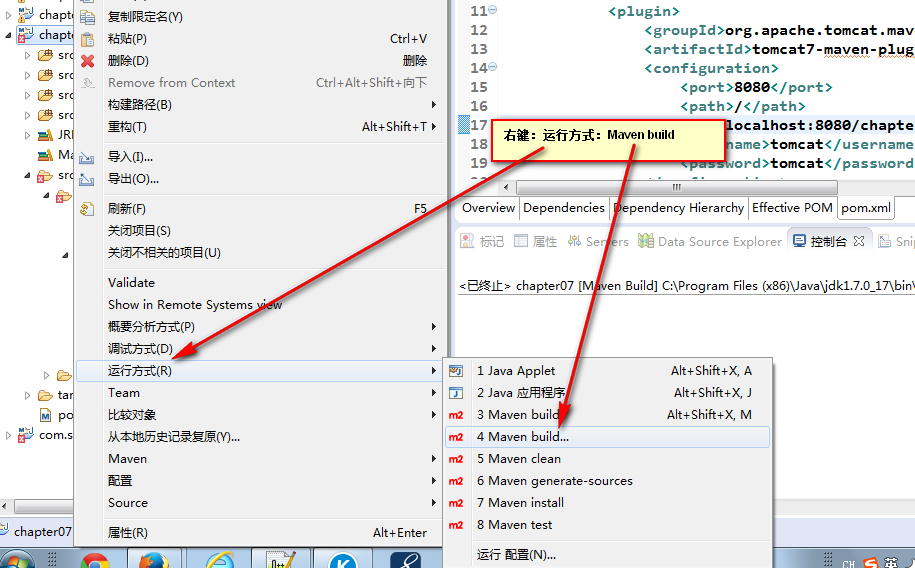Choose 3 Maven build from Run As submenu
Image resolution: width=915 pixels, height=568 pixels.
click(607, 415)
